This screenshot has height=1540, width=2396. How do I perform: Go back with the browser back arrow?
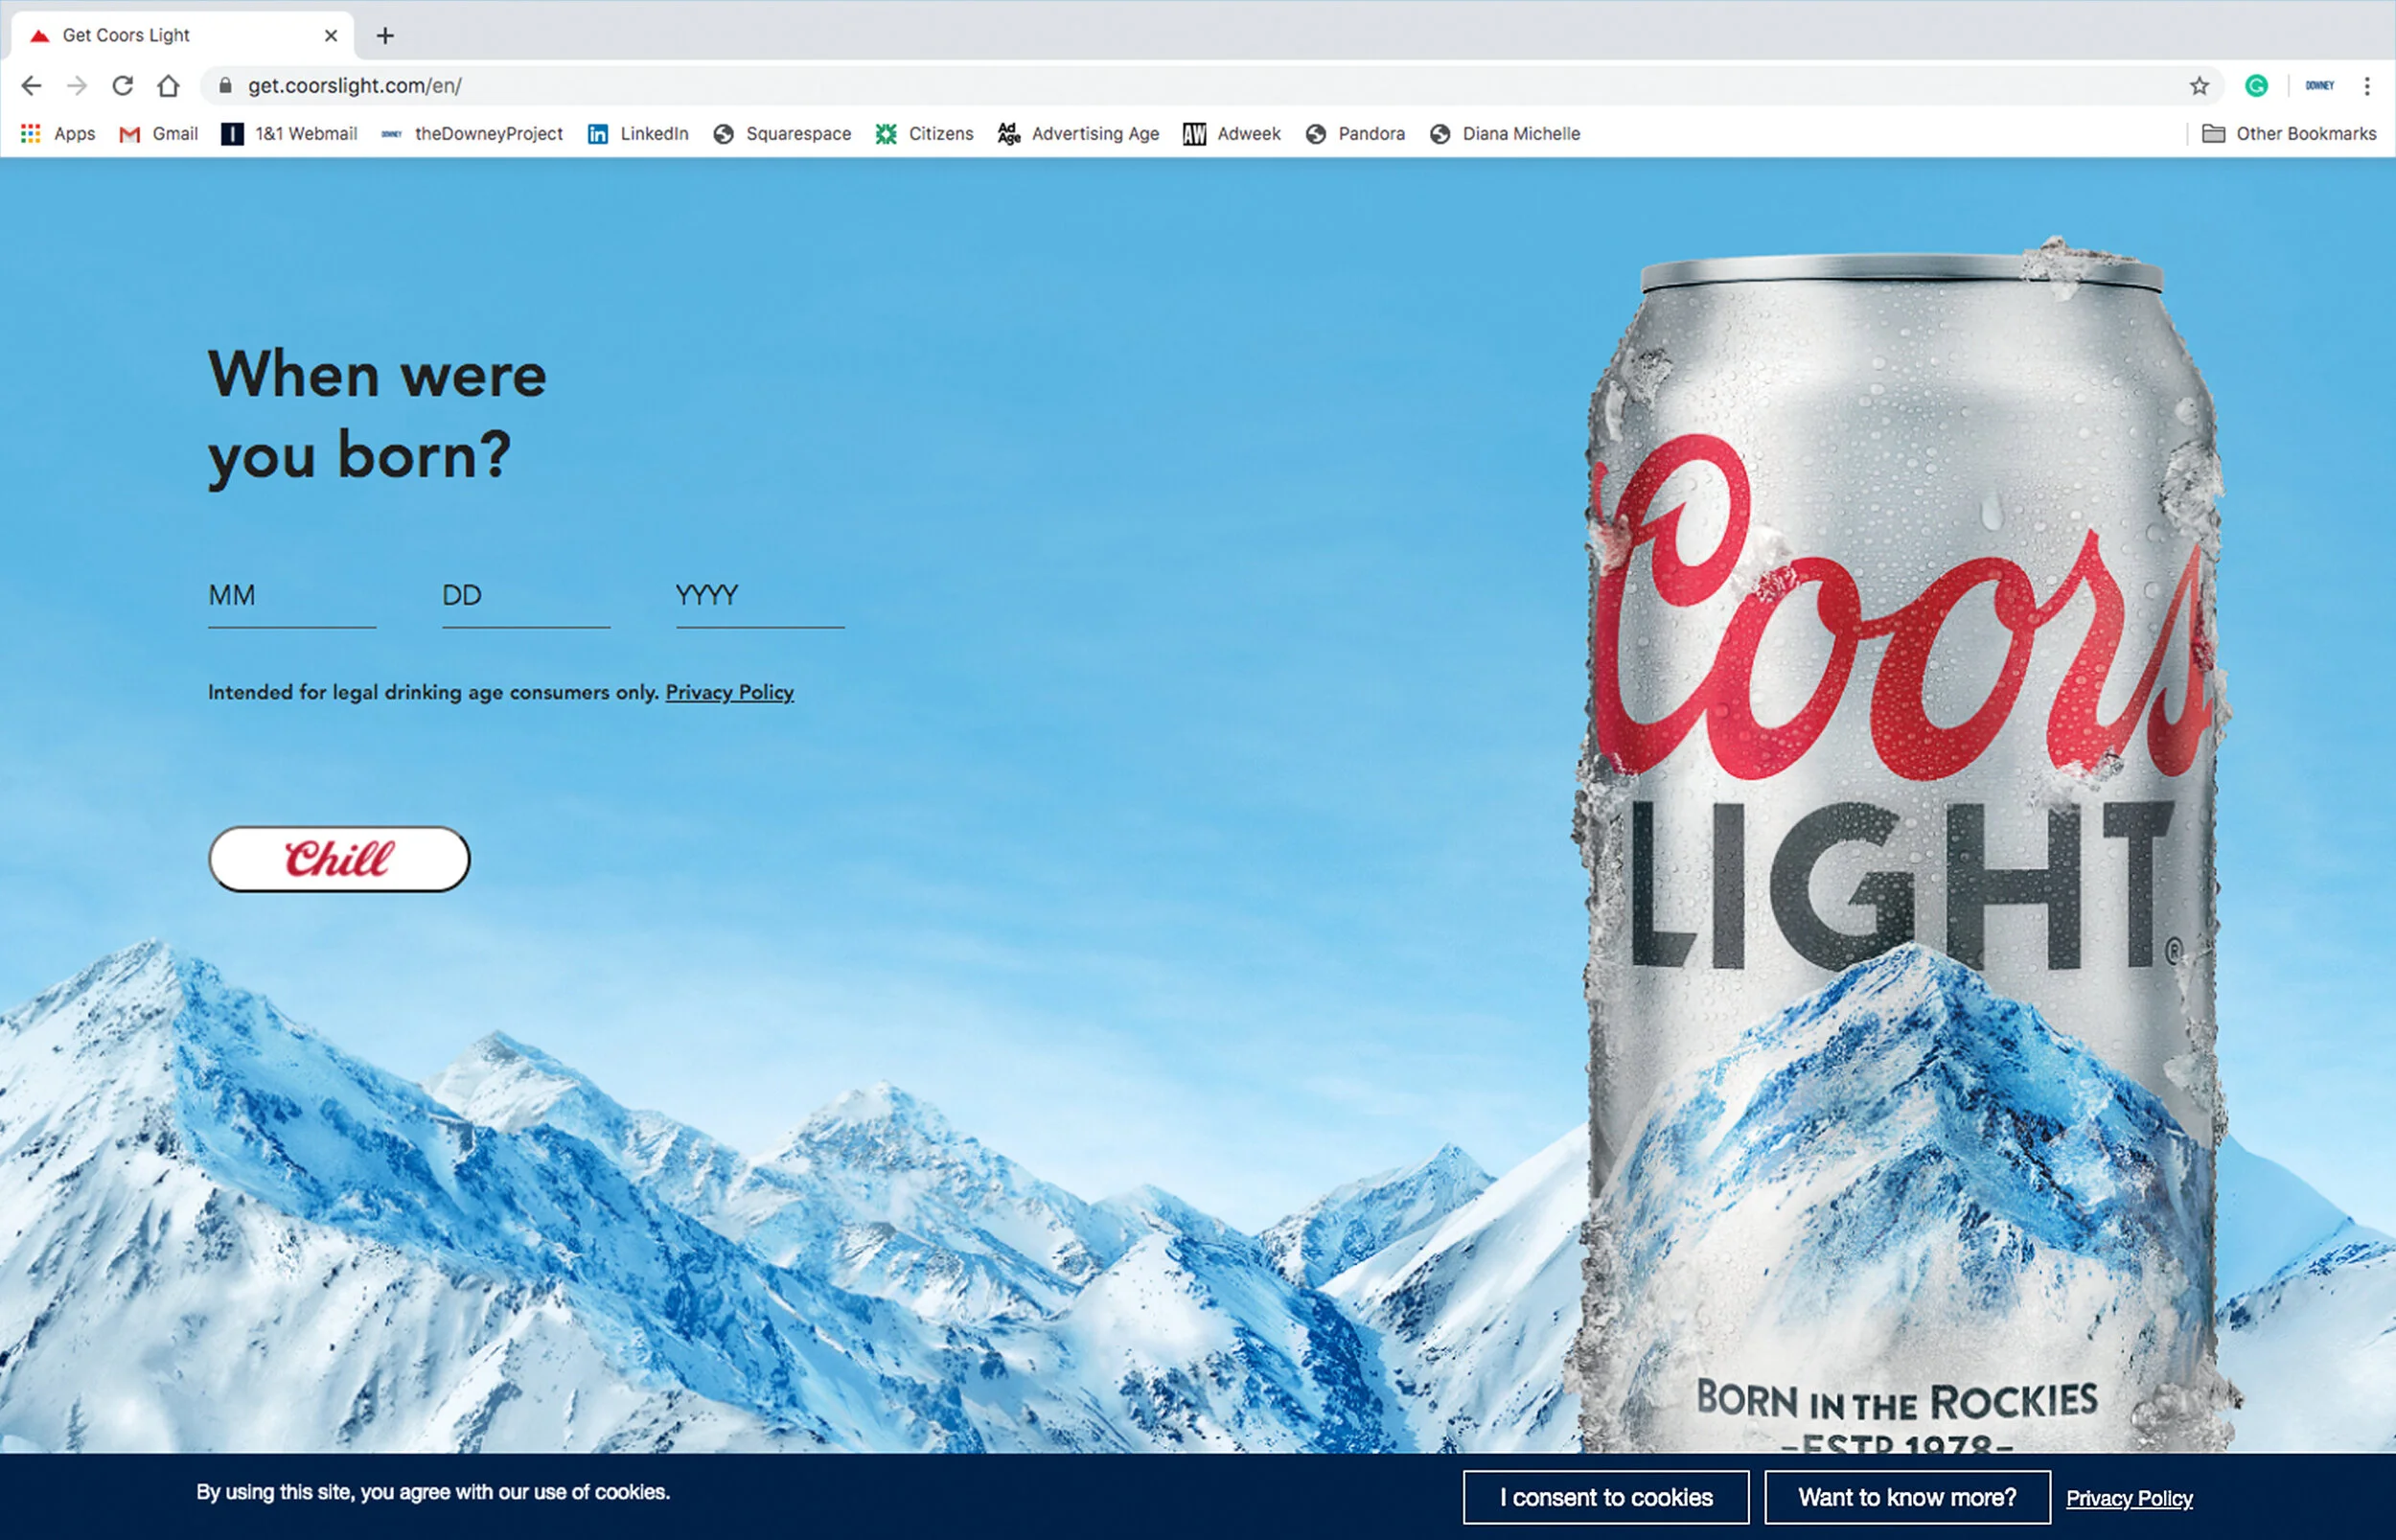pyautogui.click(x=31, y=86)
